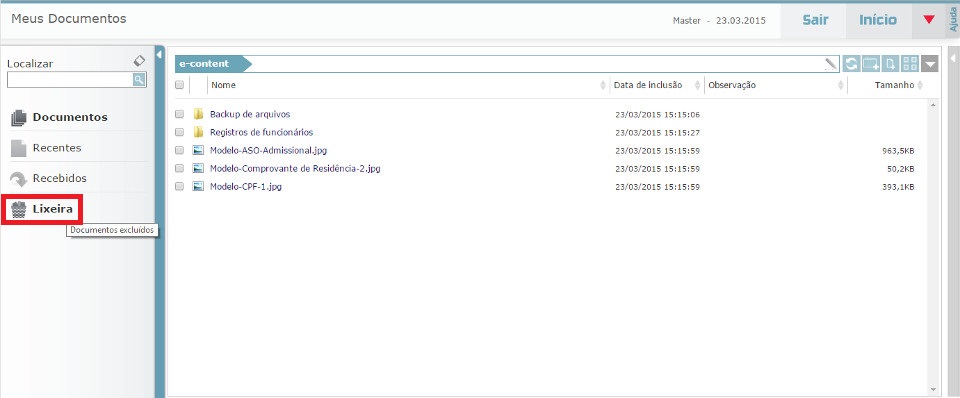Click the Data de inclusão sort arrows
960x398 pixels.
(x=697, y=85)
